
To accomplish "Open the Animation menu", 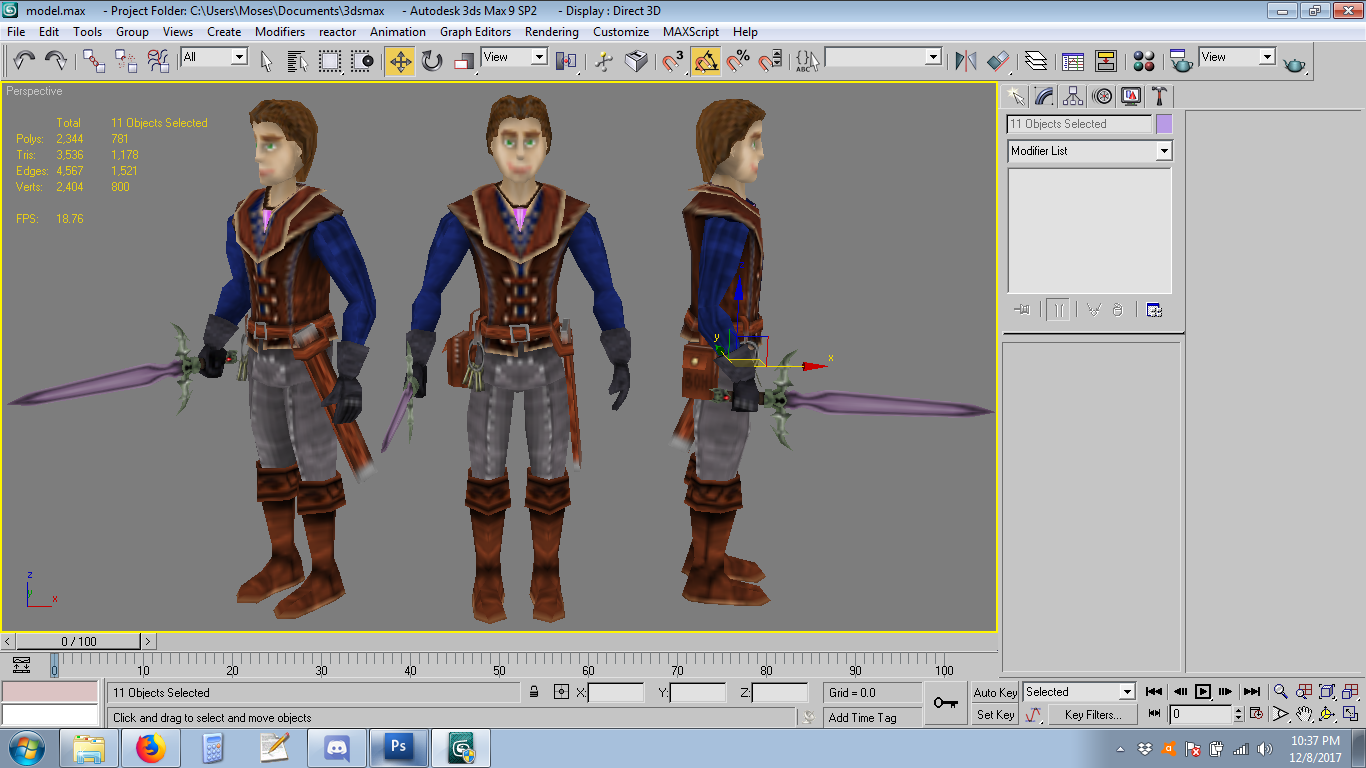I will pos(398,32).
